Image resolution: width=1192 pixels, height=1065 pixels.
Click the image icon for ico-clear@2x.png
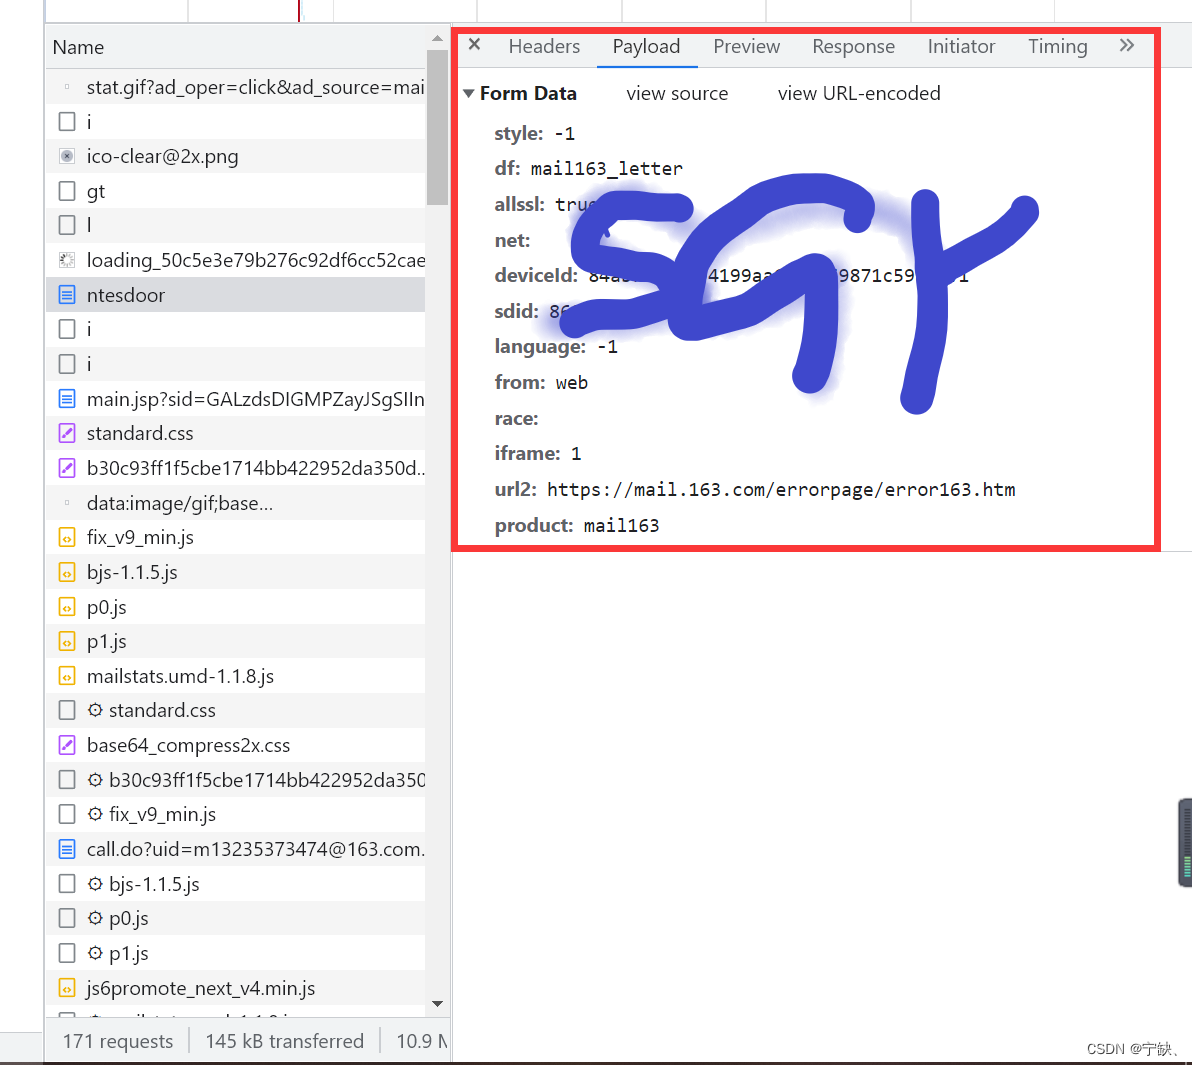[x=66, y=156]
